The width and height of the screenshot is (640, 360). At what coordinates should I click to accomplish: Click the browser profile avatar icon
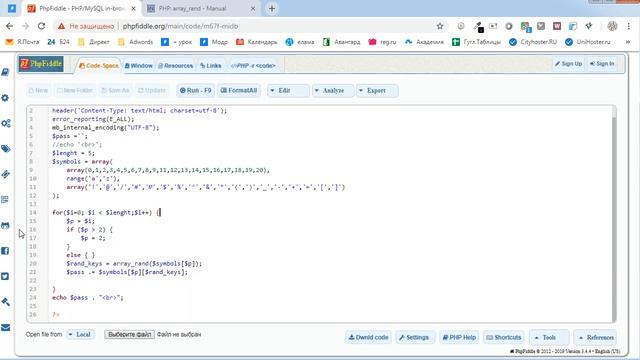pos(612,26)
